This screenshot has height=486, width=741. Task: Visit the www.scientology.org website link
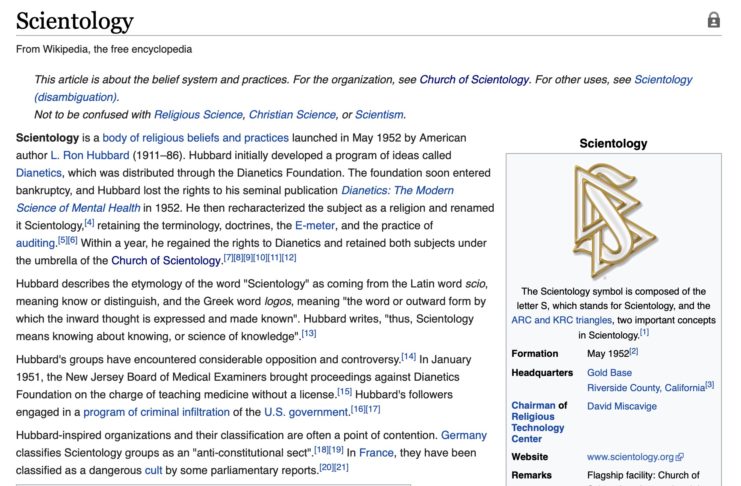click(630, 457)
